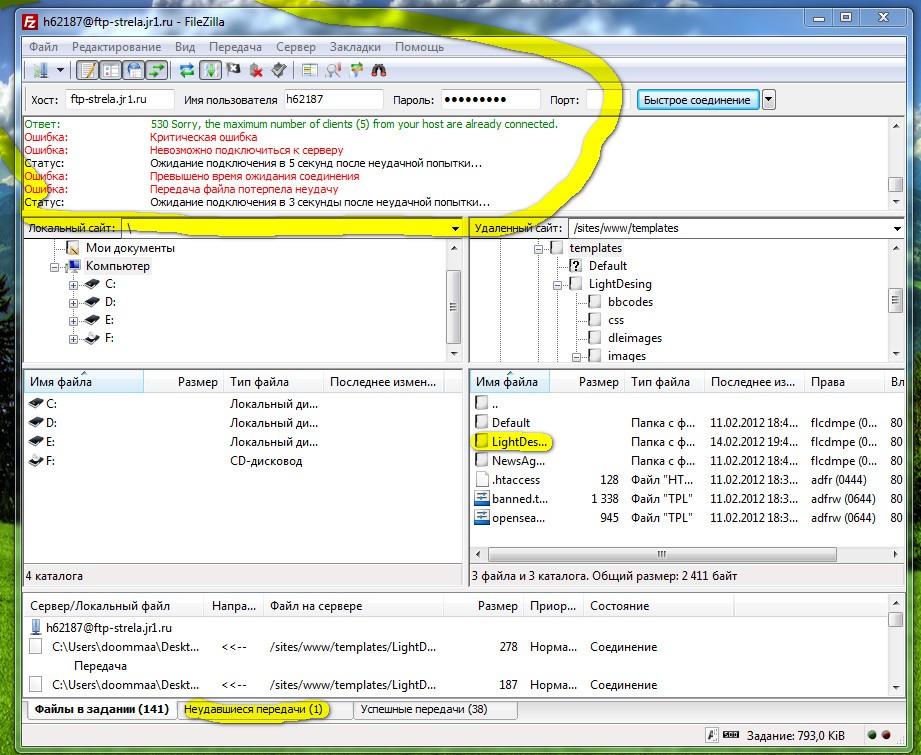Image resolution: width=921 pixels, height=755 pixels.
Task: Sort queue by Состояние column
Action: pos(658,606)
